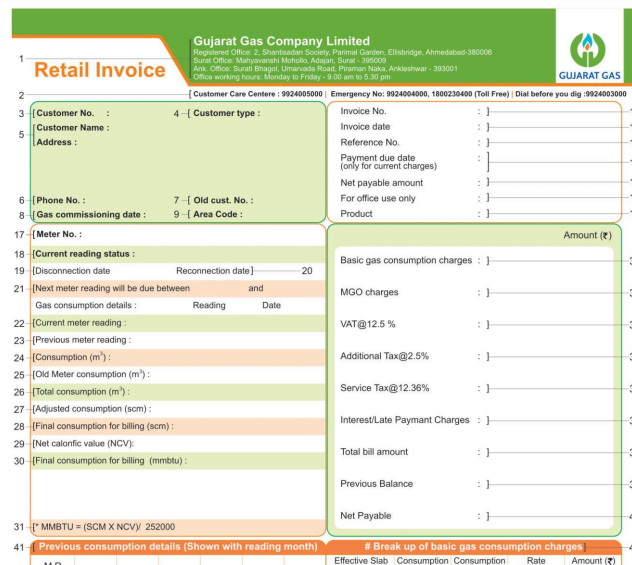
Task: Click 'Gas consumption details :' label
Action: click(86, 305)
